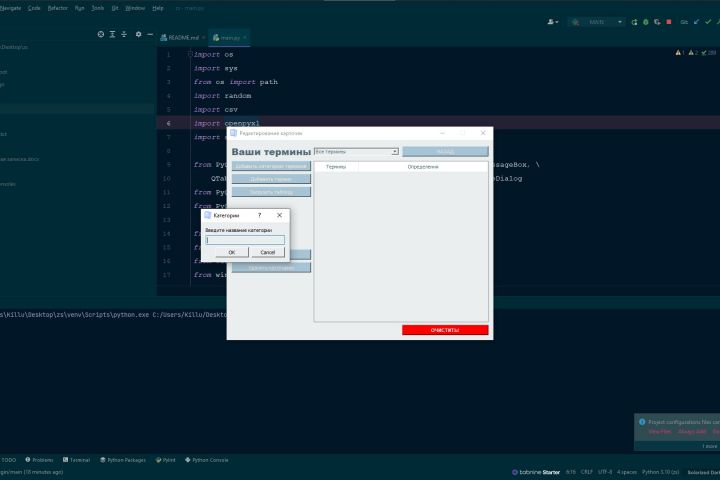720x480 pixels.
Task: Click the blue update project arrow icon
Action: 697,22
